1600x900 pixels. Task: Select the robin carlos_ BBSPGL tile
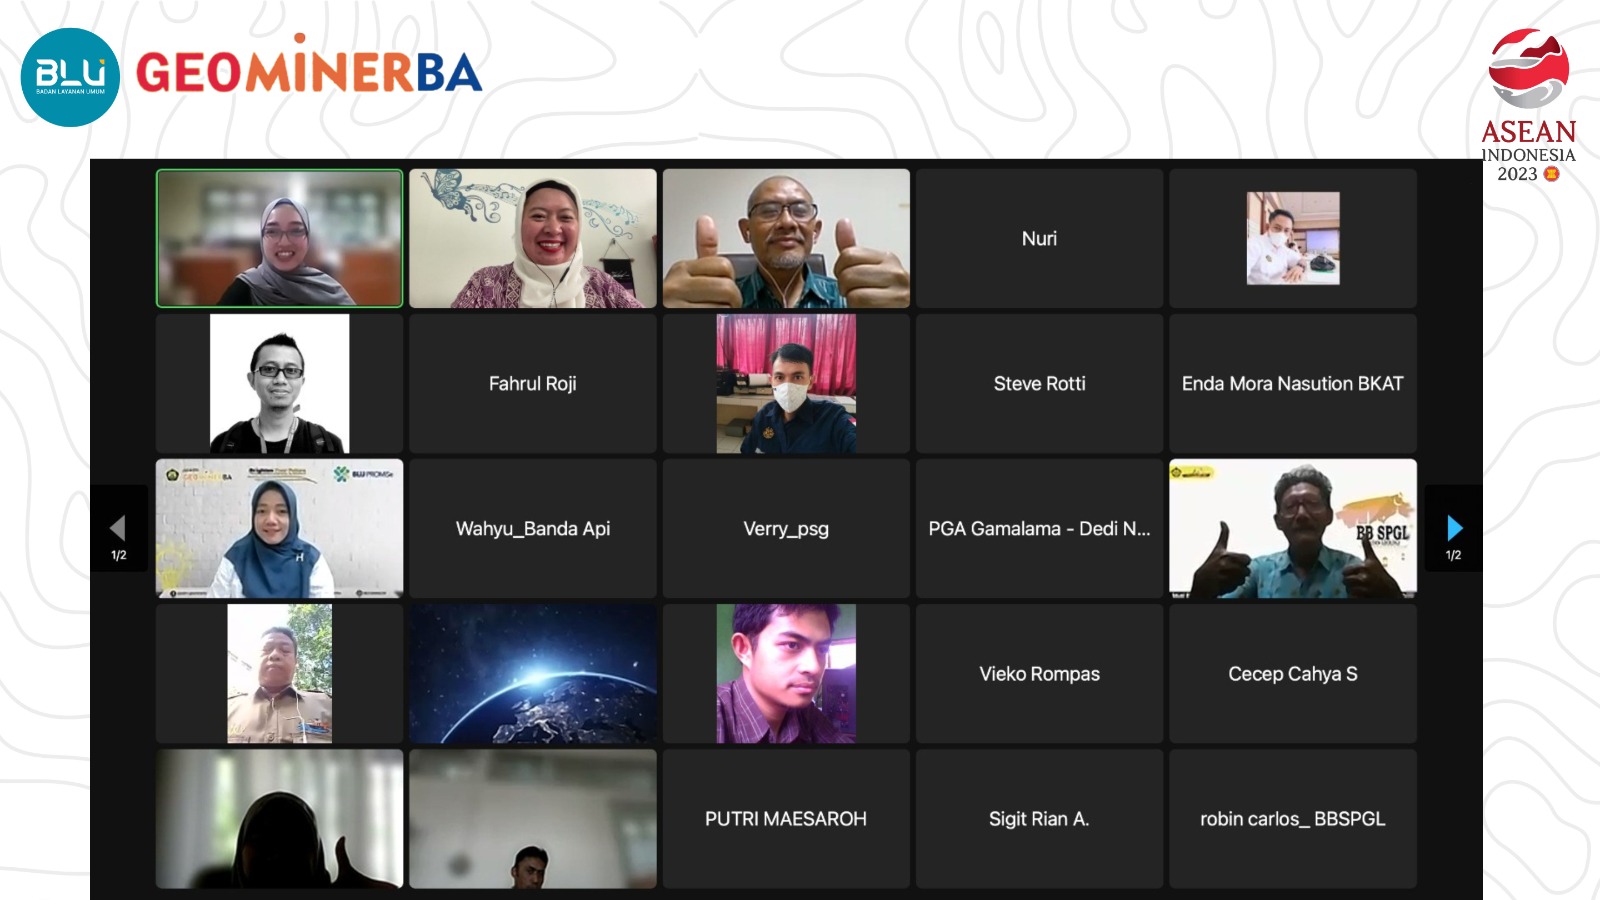point(1293,818)
